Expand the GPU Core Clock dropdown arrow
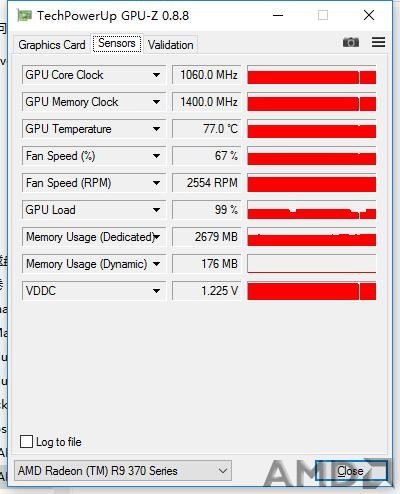This screenshot has width=400, height=494. coord(156,75)
